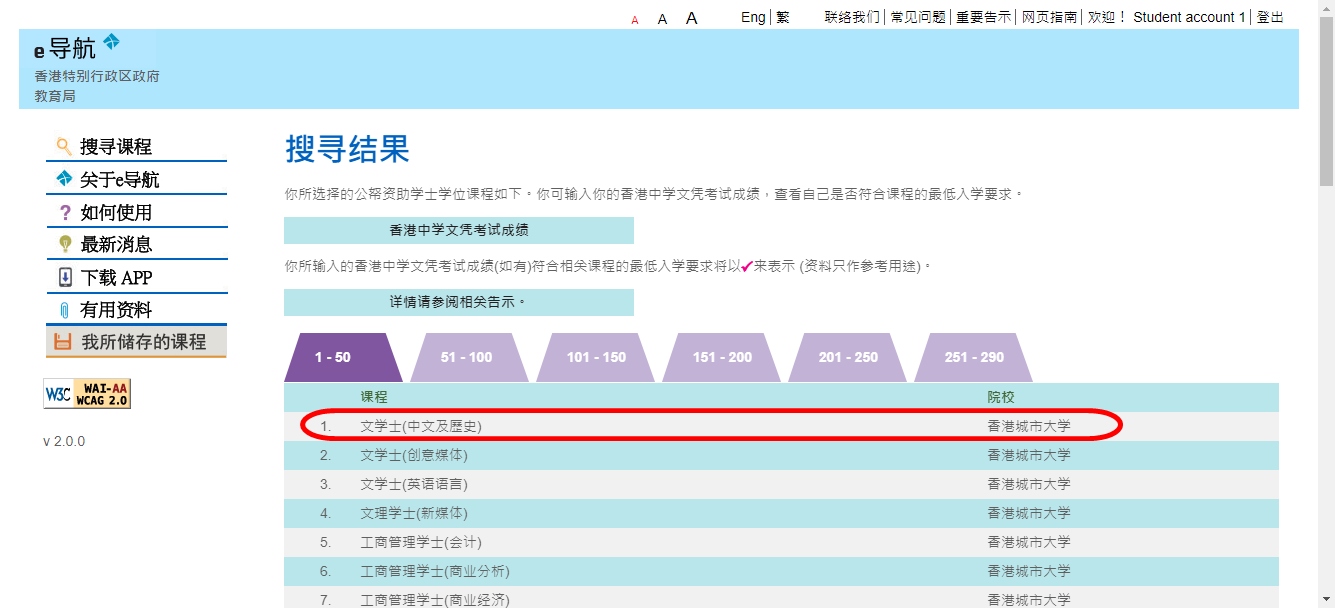
Task: Open course 文学士(中文及歷史)
Action: [x=421, y=426]
